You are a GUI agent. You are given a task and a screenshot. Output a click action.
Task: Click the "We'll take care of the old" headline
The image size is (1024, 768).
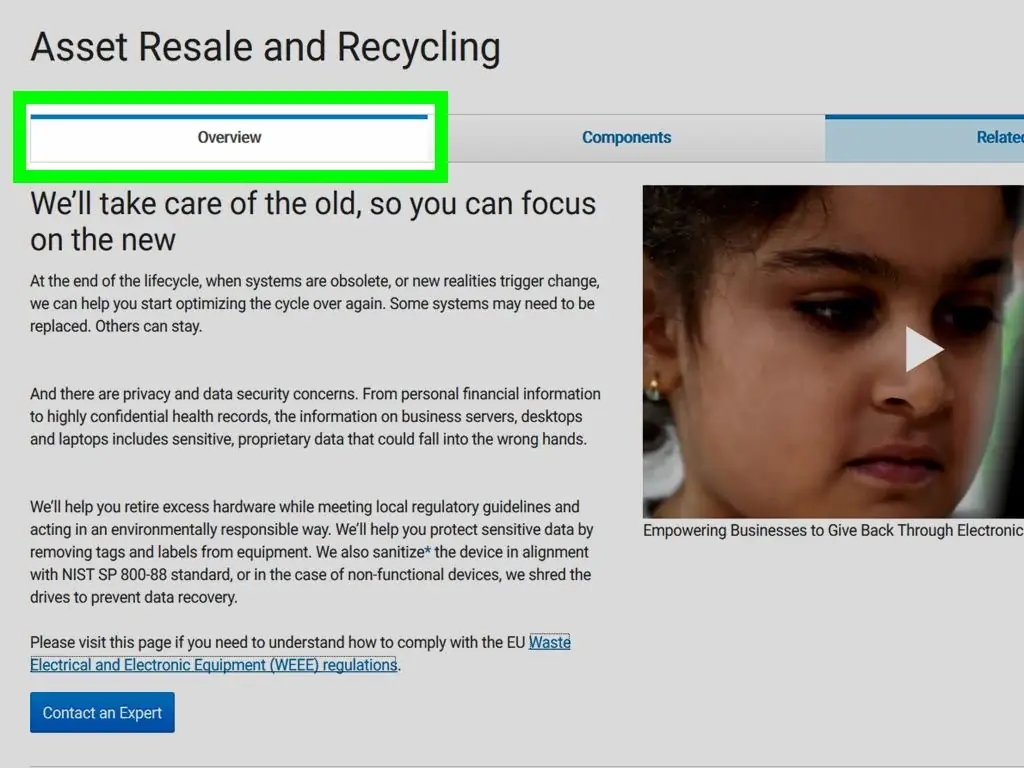click(x=313, y=221)
